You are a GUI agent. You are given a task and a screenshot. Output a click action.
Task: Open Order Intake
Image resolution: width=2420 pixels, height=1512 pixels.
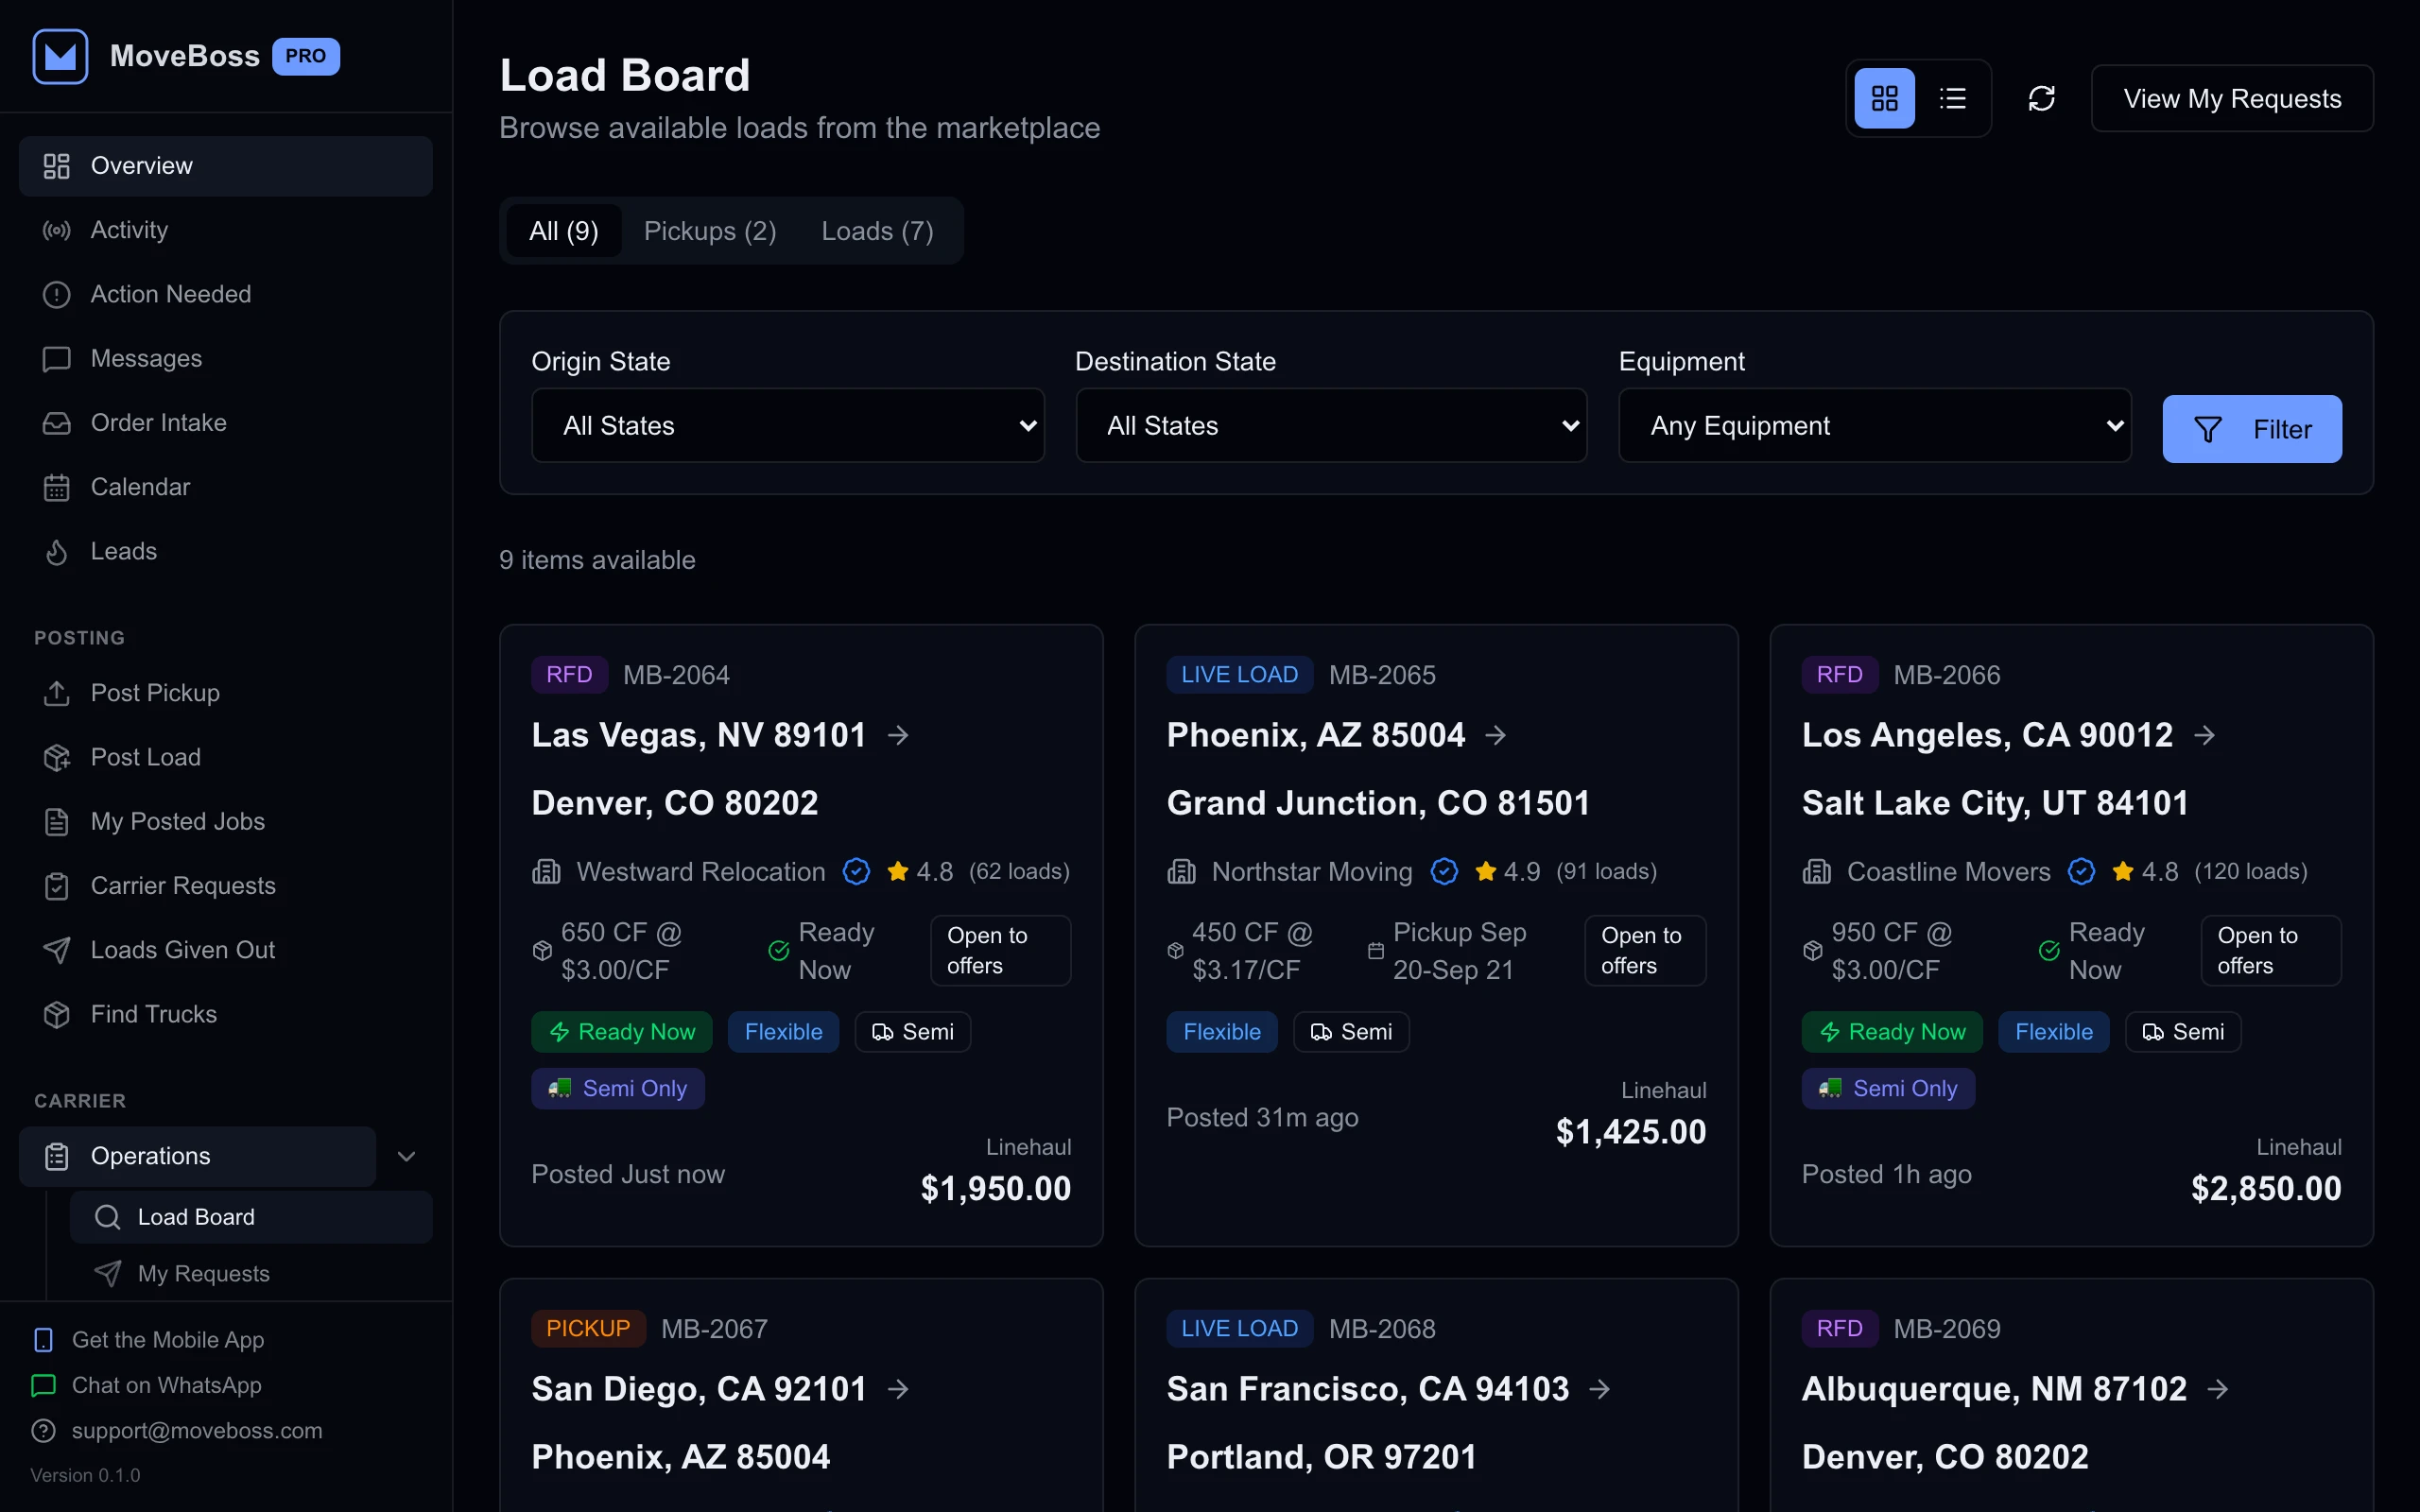pyautogui.click(x=226, y=423)
